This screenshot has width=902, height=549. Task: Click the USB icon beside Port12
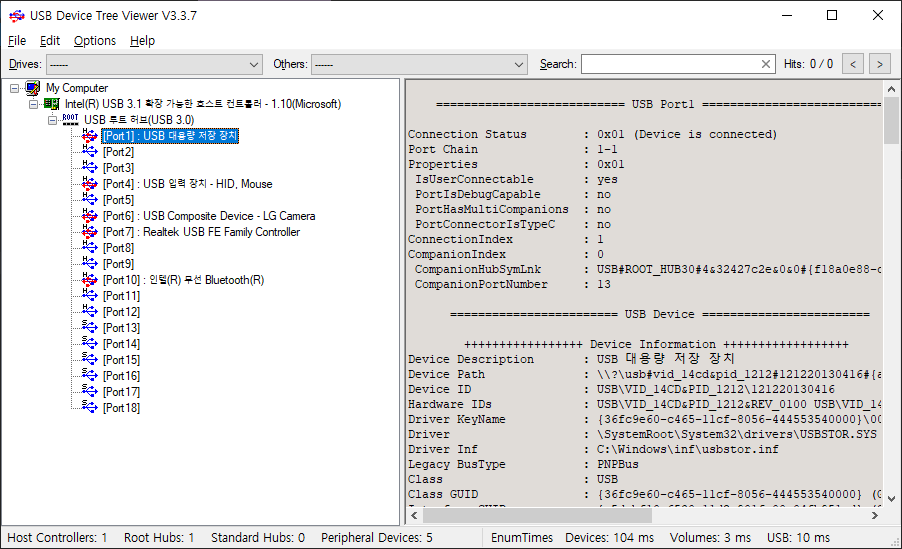pos(89,312)
